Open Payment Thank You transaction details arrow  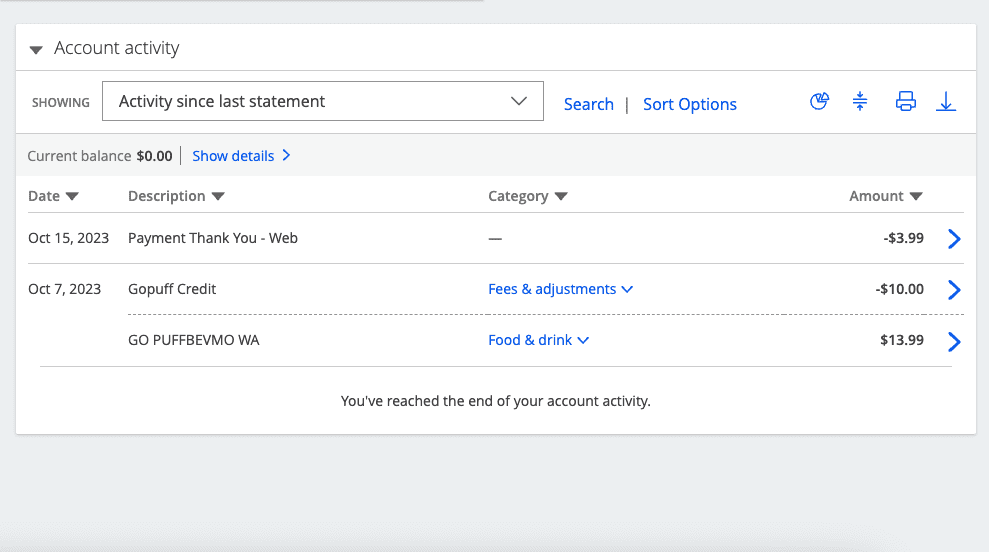pyautogui.click(x=954, y=239)
